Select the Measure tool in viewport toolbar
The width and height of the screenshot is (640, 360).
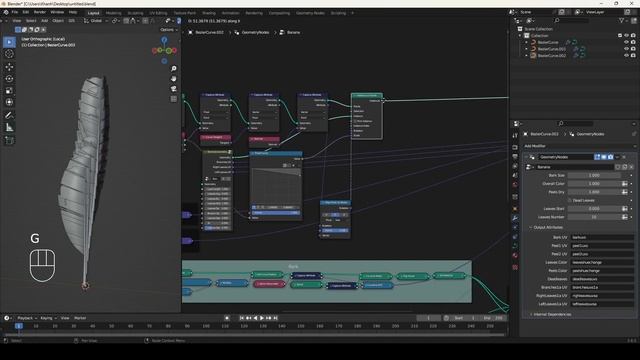point(9,127)
